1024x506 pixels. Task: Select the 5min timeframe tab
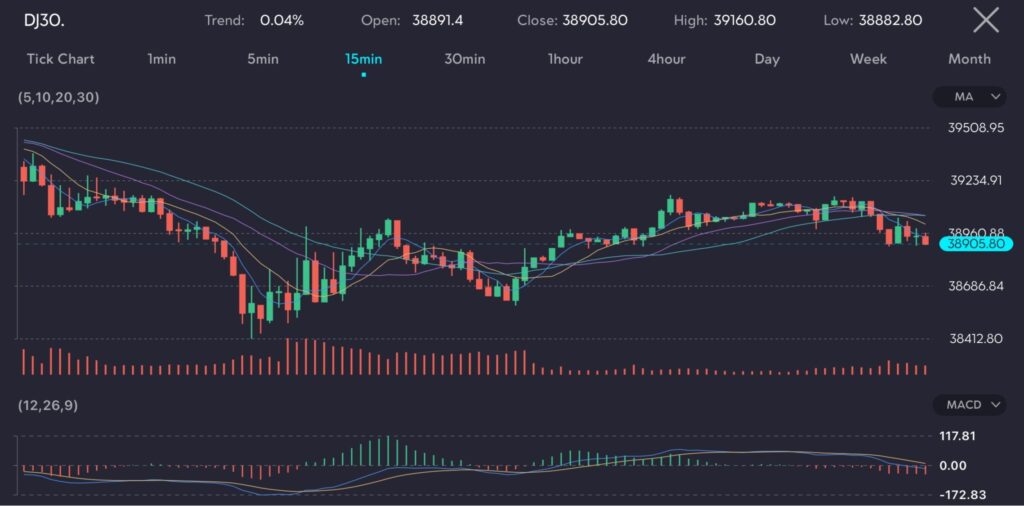(263, 59)
